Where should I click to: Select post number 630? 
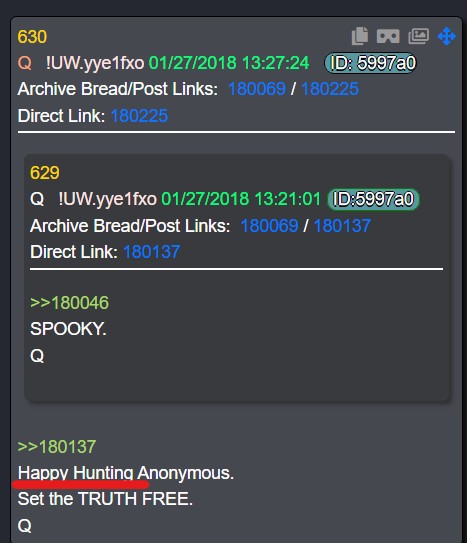(x=32, y=37)
